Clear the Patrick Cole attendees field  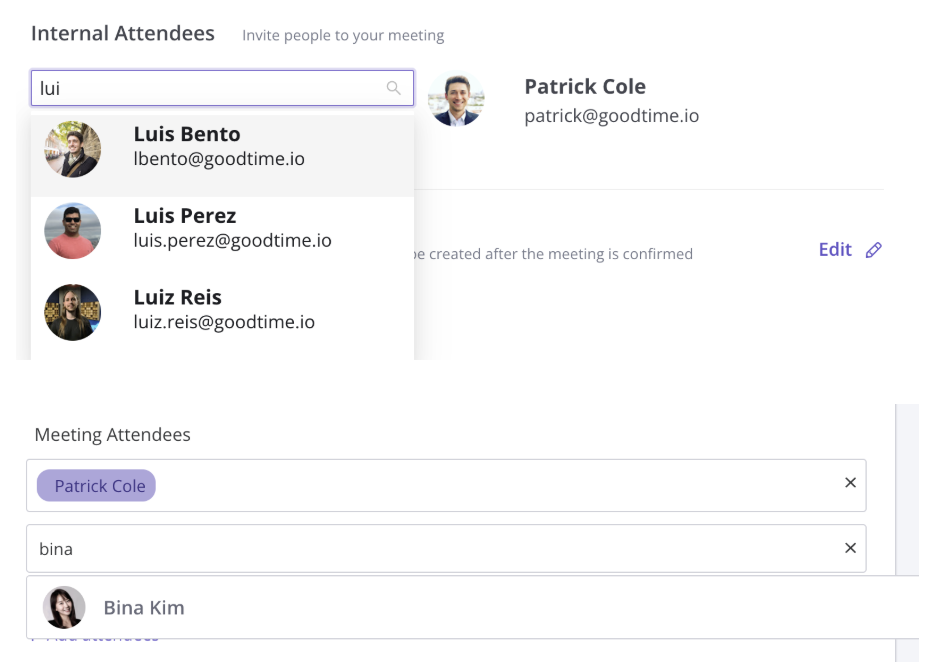coord(850,483)
